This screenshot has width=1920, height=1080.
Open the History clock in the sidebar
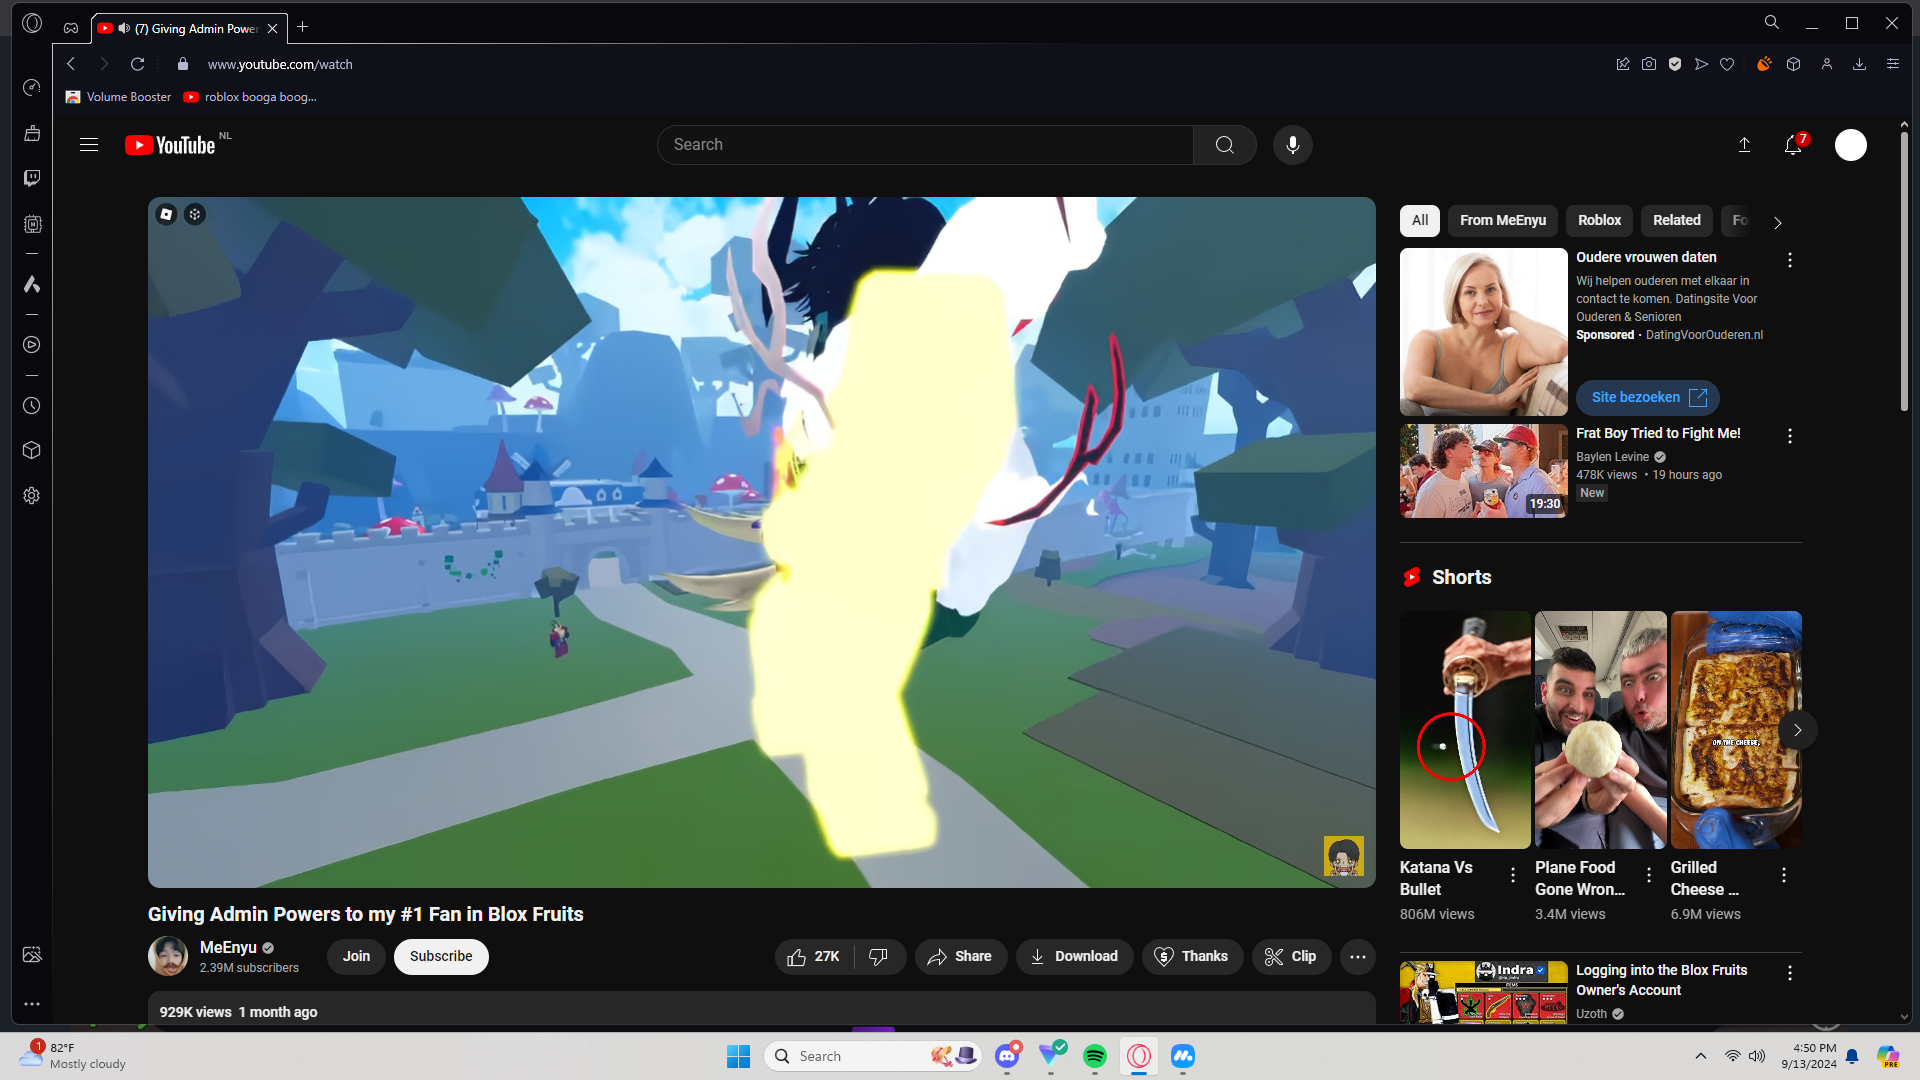point(32,406)
